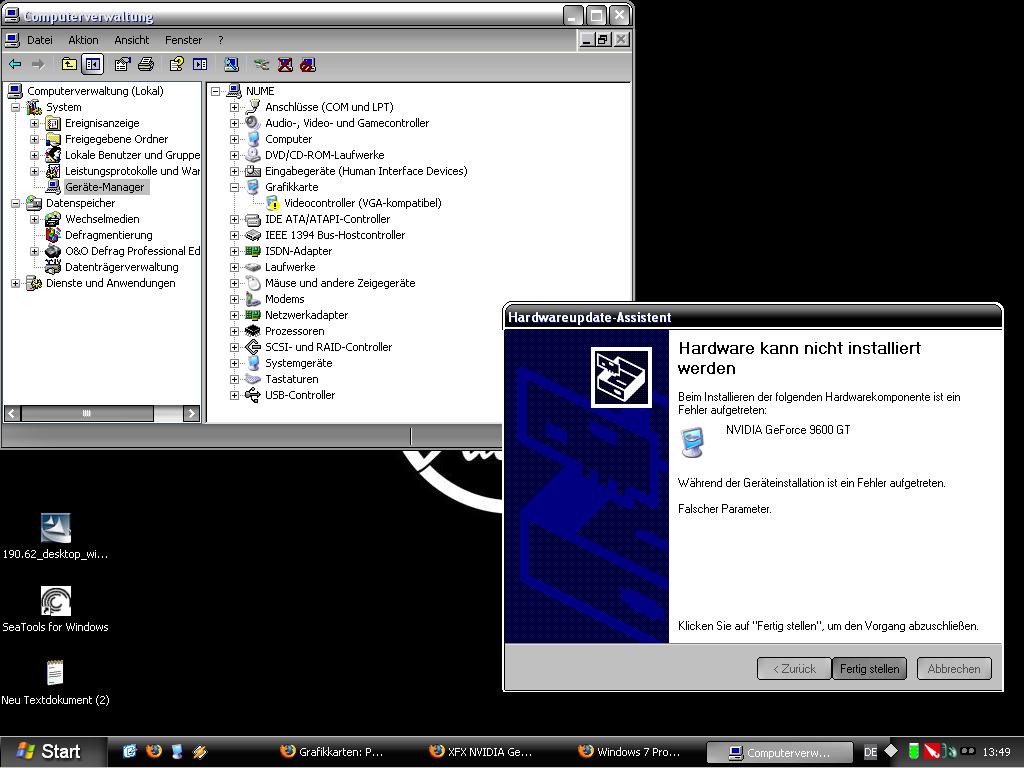Expand Dienste und Anwendungen node
The width and height of the screenshot is (1024, 768).
click(15, 283)
